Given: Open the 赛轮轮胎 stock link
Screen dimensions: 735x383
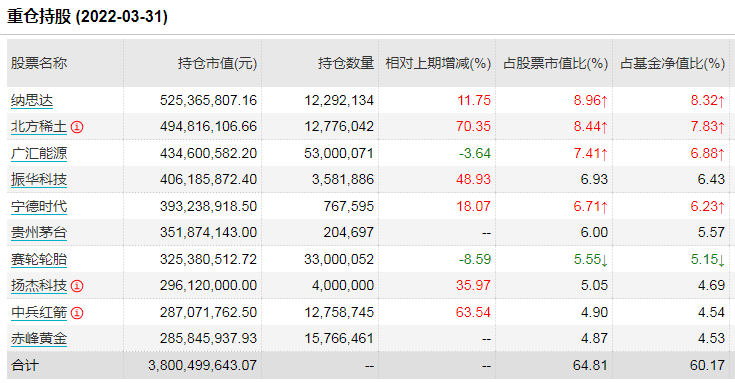Looking at the screenshot, I should 39,259.
